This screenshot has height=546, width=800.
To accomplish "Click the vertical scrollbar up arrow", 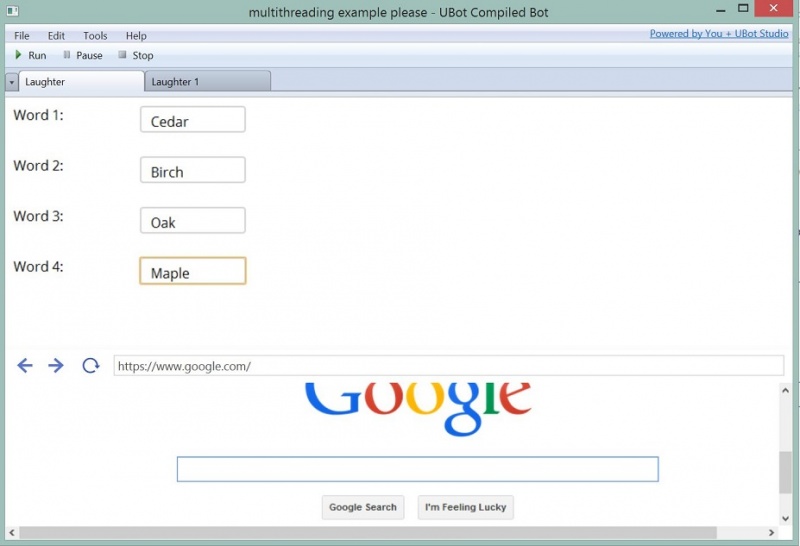I will (785, 390).
